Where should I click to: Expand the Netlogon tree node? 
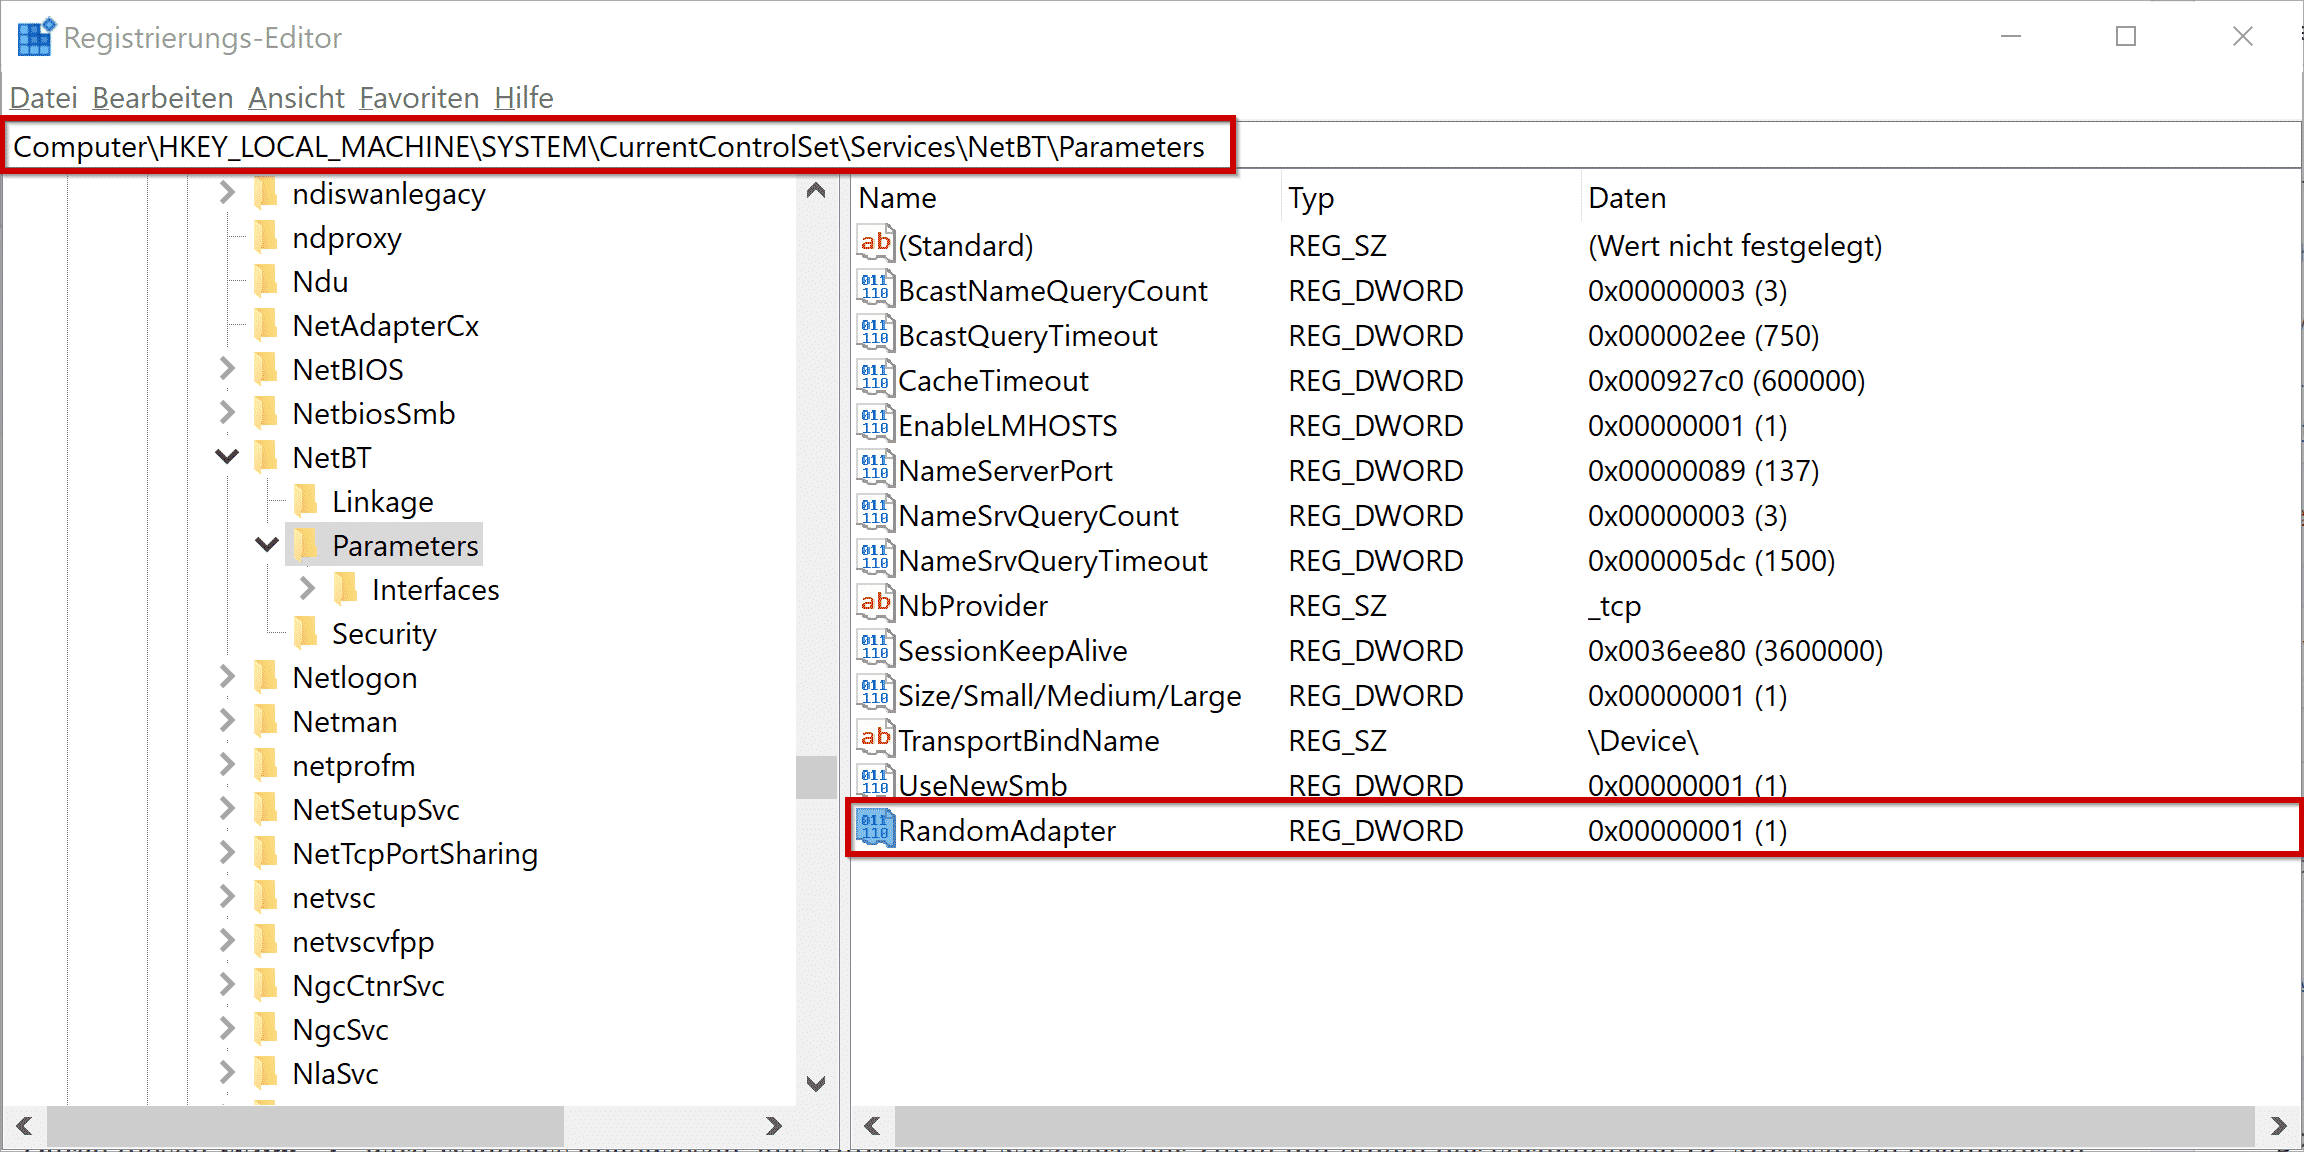(227, 676)
